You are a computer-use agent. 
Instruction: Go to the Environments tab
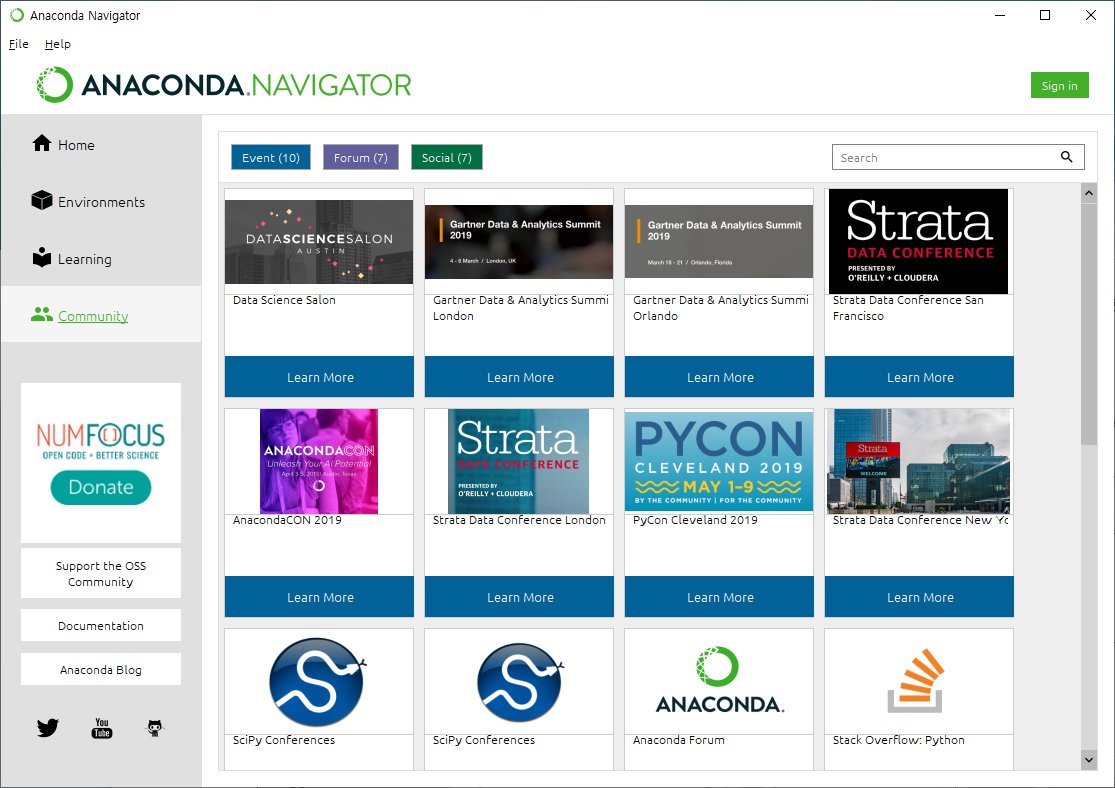coord(101,201)
